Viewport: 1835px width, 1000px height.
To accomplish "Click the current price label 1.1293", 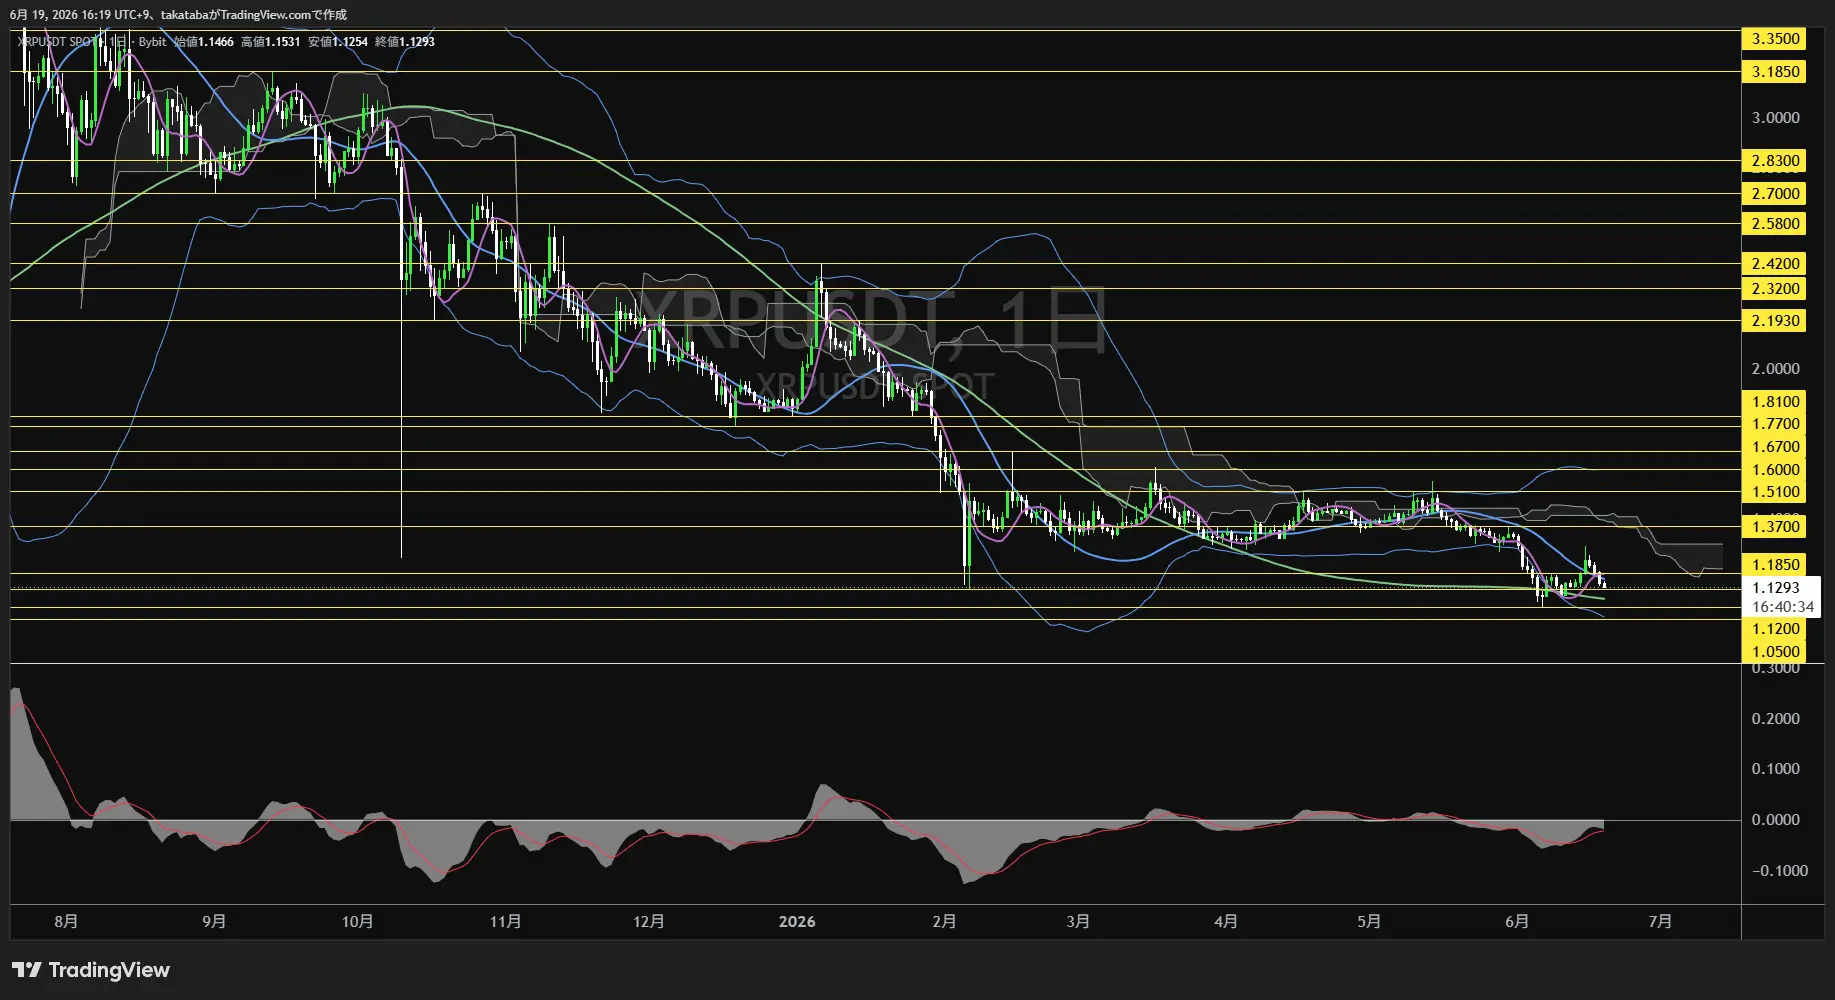I will point(1776,588).
